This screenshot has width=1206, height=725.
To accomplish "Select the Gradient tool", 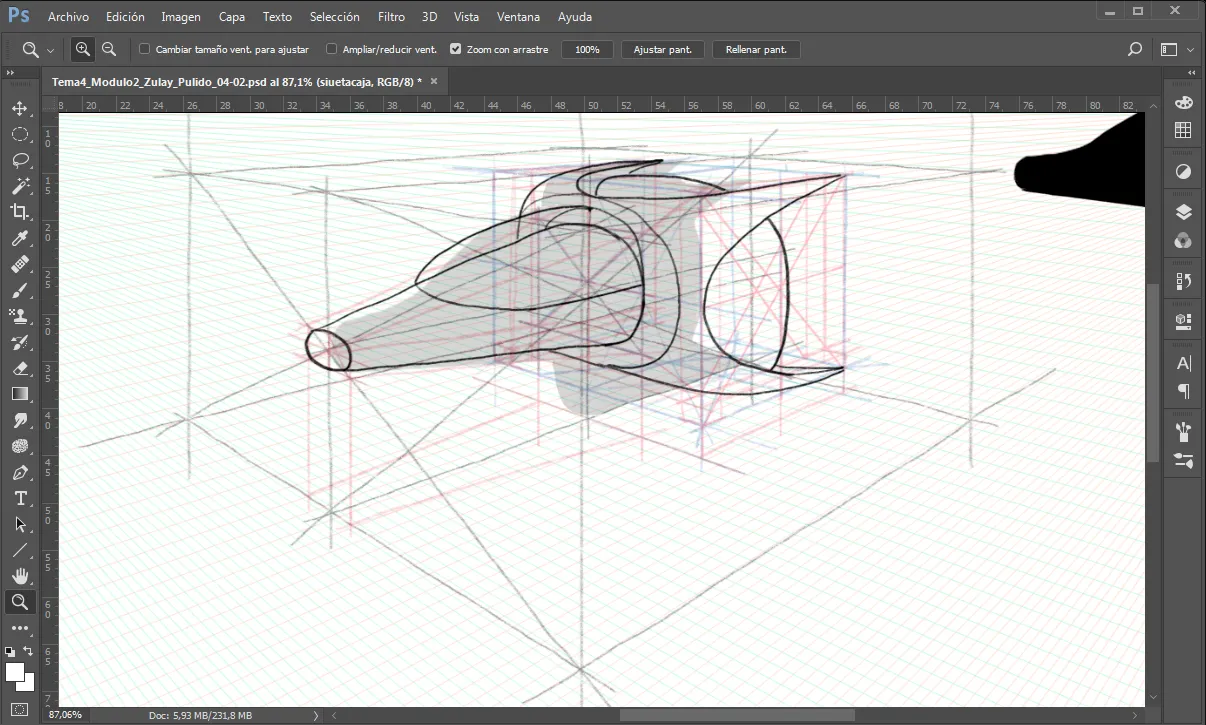I will coord(19,394).
